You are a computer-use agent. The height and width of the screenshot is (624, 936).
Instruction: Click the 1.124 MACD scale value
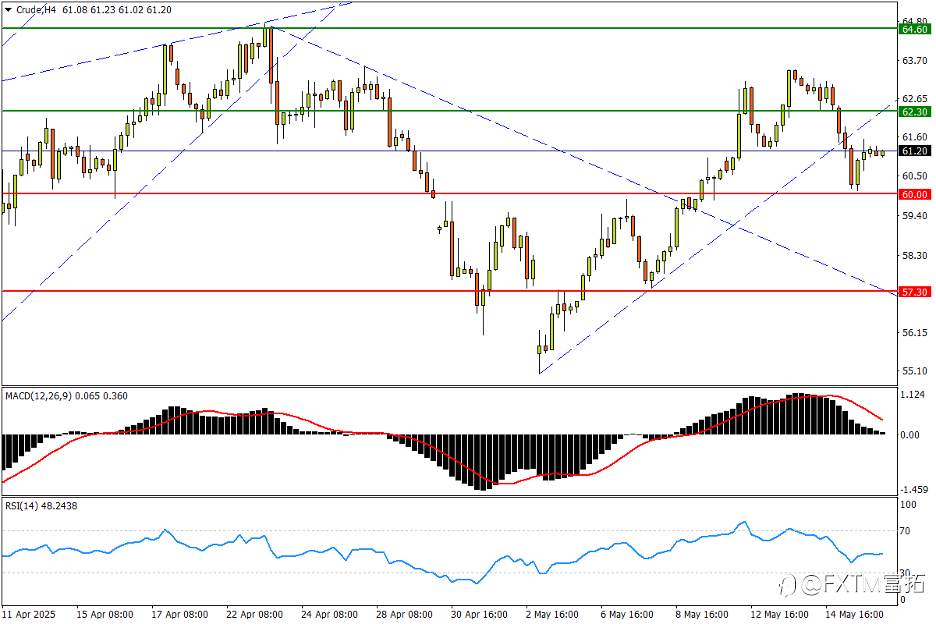point(913,395)
